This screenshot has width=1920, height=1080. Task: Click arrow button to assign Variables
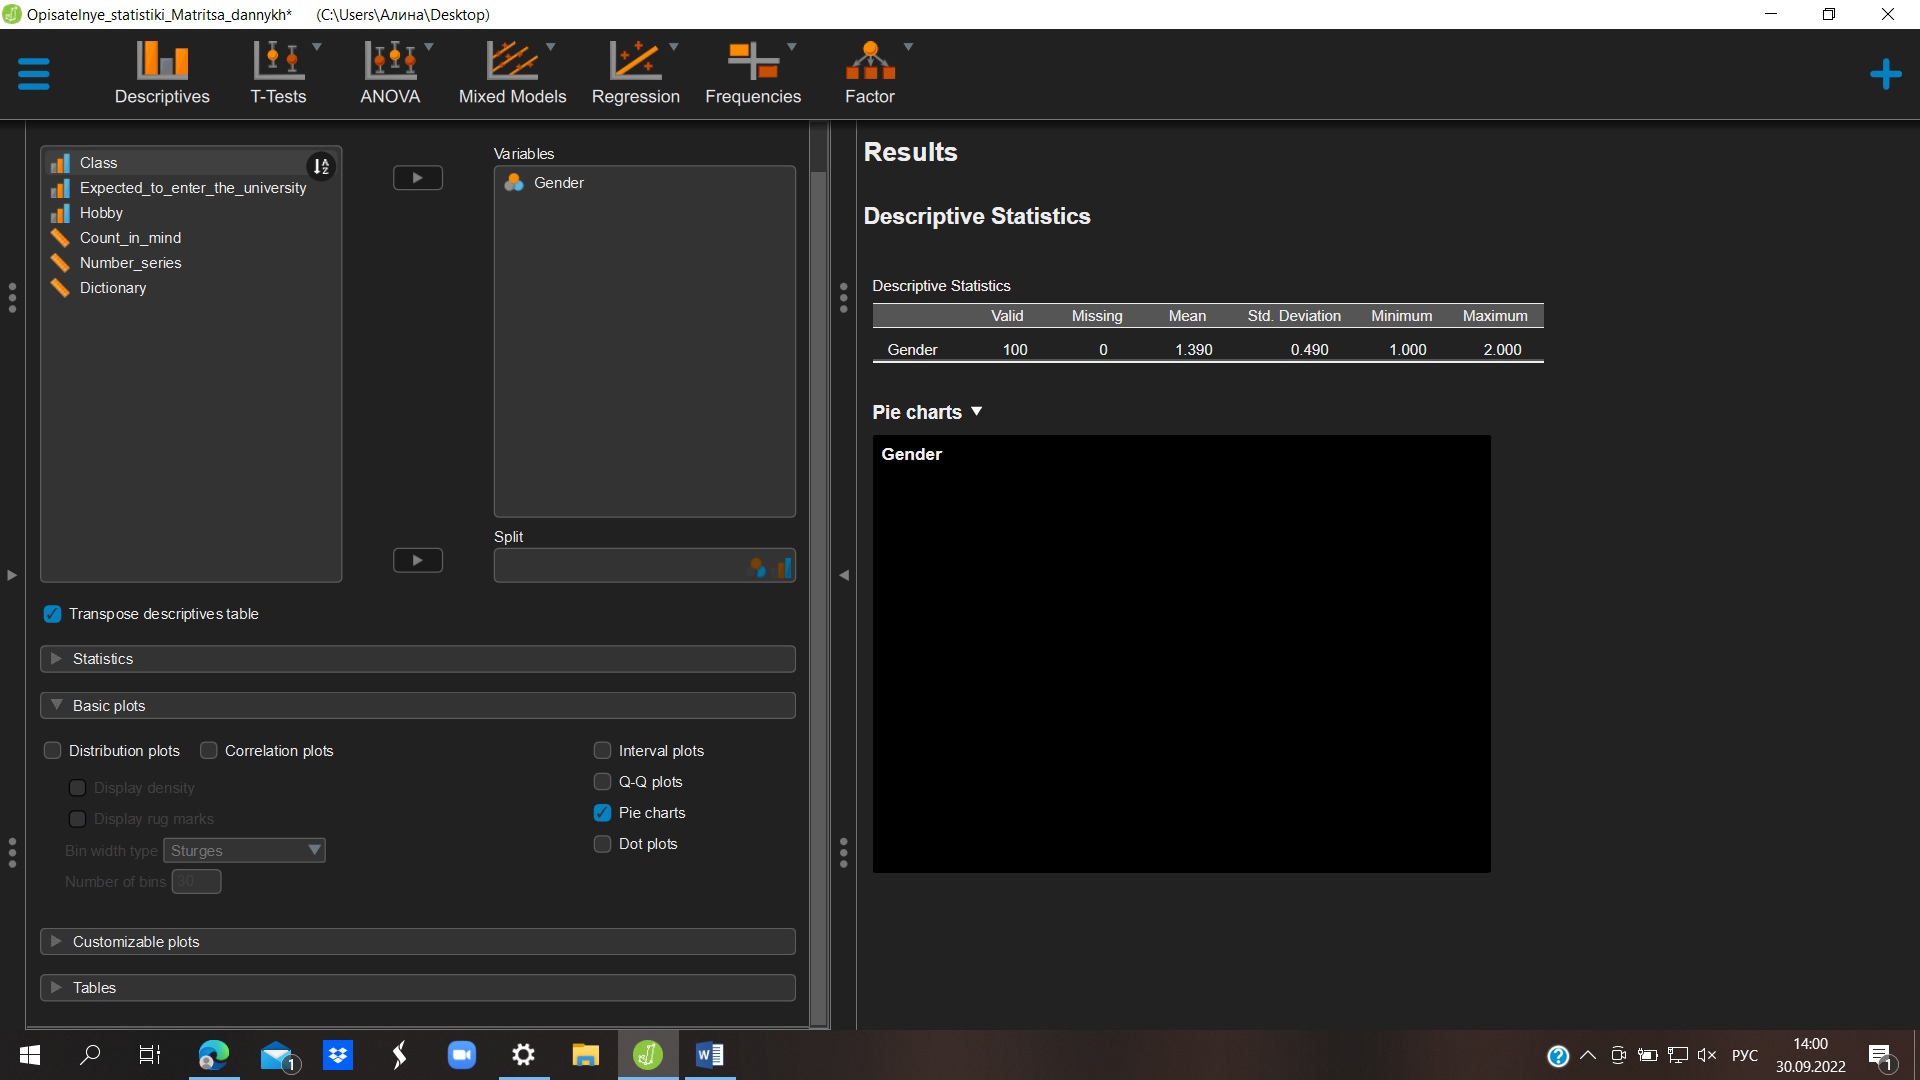[418, 178]
